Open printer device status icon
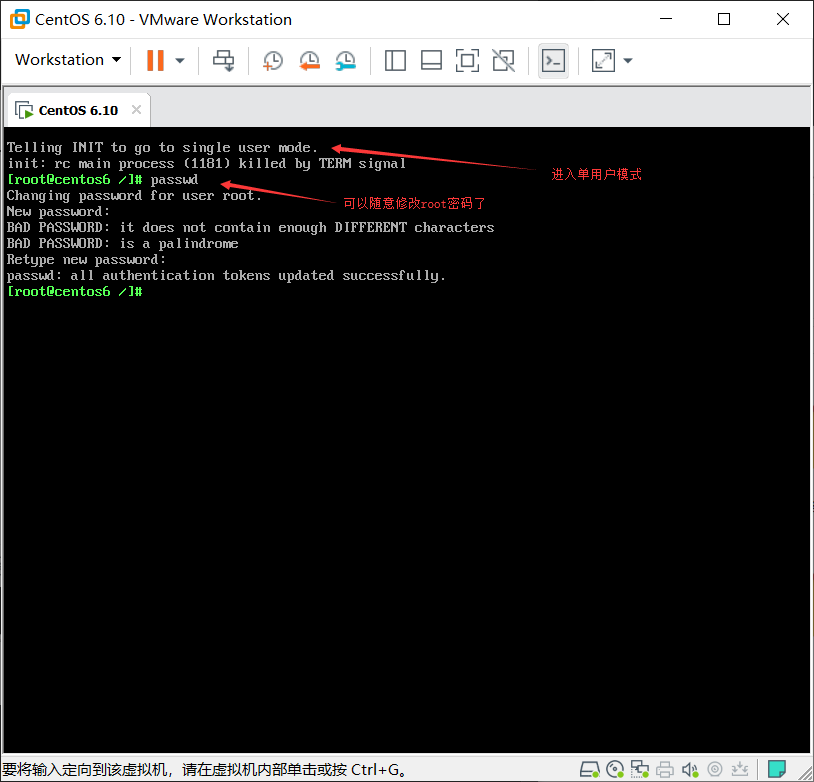The image size is (814, 782). tap(664, 769)
